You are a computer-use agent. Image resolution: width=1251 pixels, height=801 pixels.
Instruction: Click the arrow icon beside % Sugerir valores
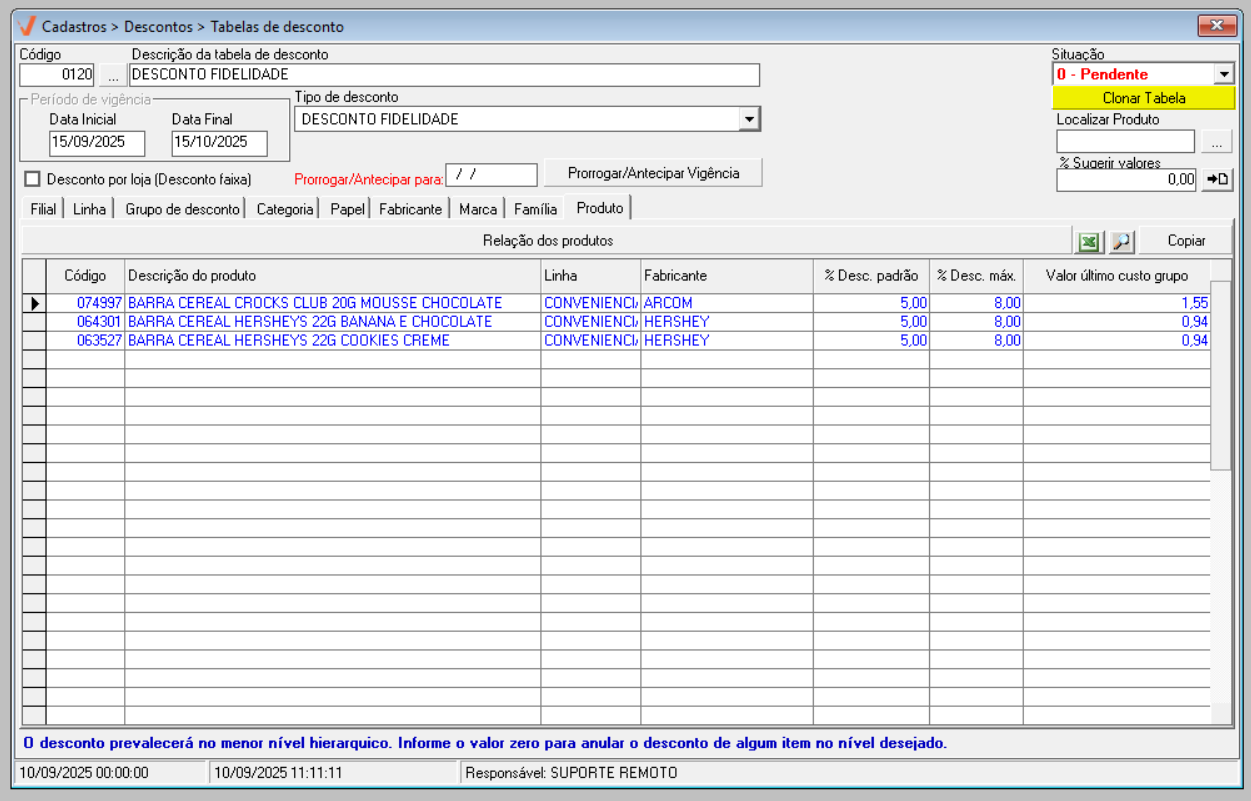[x=1216, y=180]
